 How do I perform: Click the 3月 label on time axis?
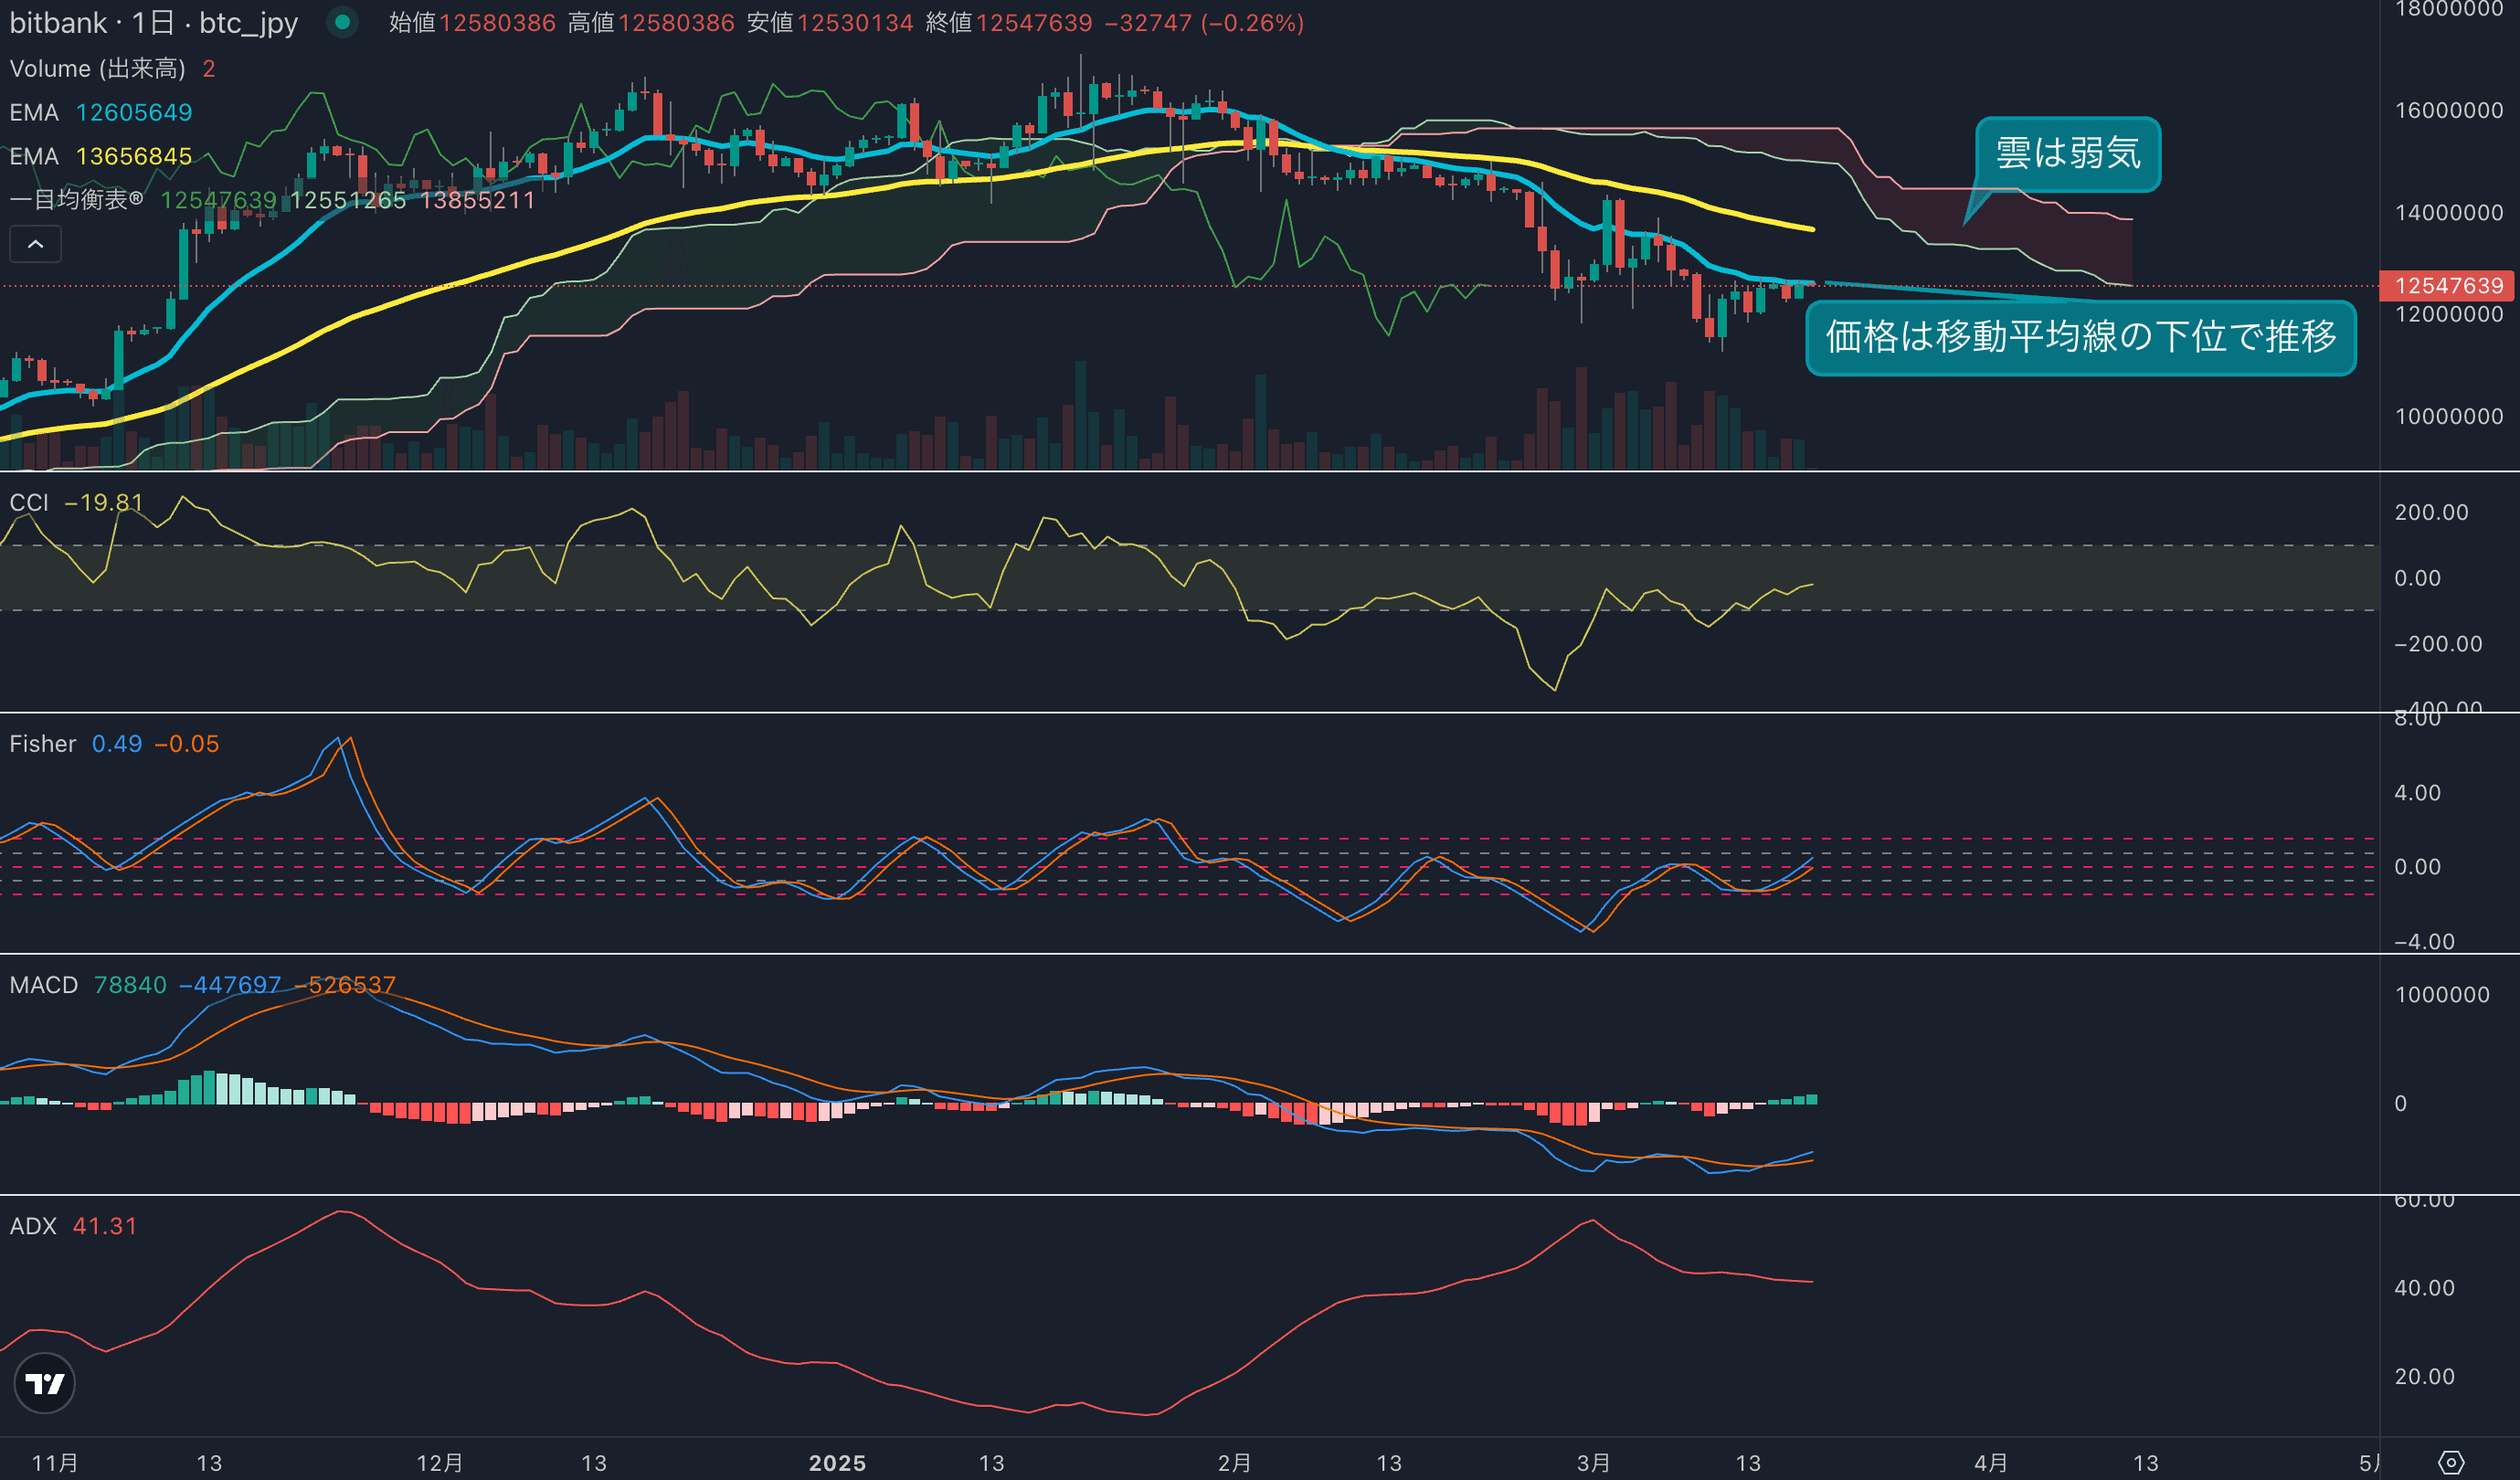(x=1593, y=1463)
